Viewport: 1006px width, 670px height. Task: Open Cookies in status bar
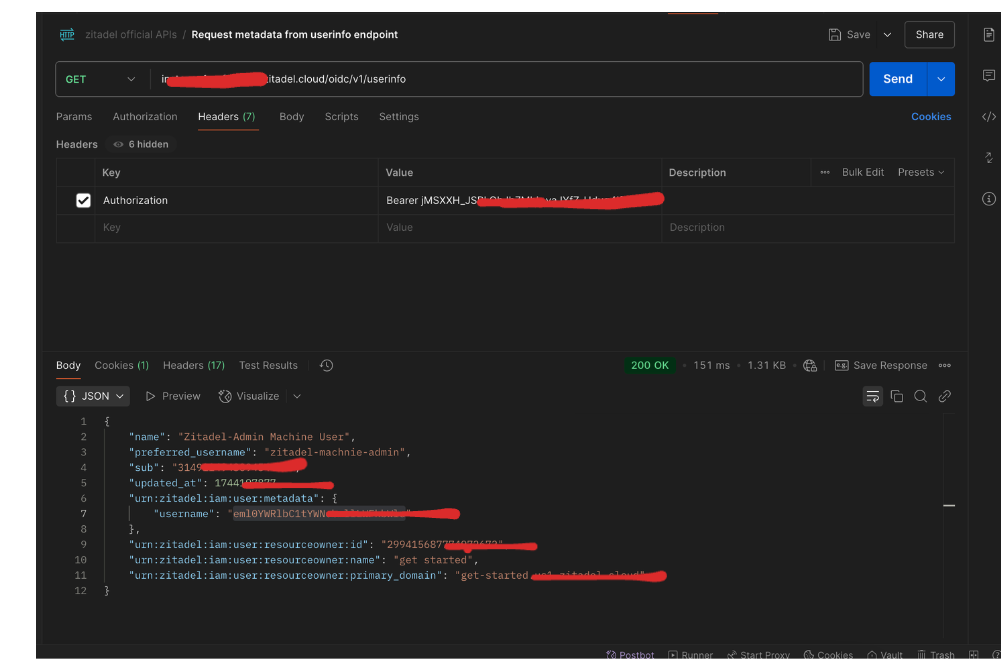click(828, 655)
